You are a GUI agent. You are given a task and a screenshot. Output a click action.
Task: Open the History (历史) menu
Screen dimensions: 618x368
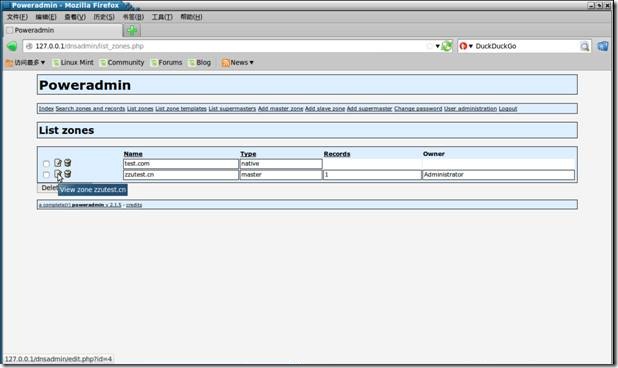(104, 17)
